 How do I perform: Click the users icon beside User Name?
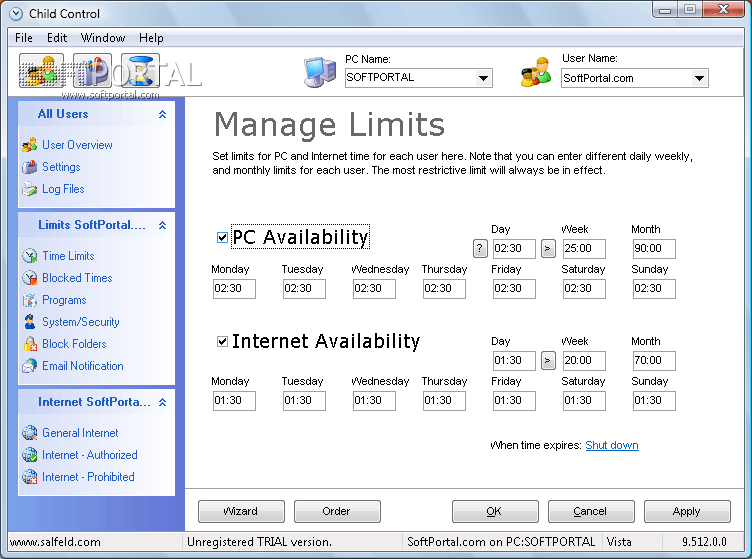click(536, 72)
